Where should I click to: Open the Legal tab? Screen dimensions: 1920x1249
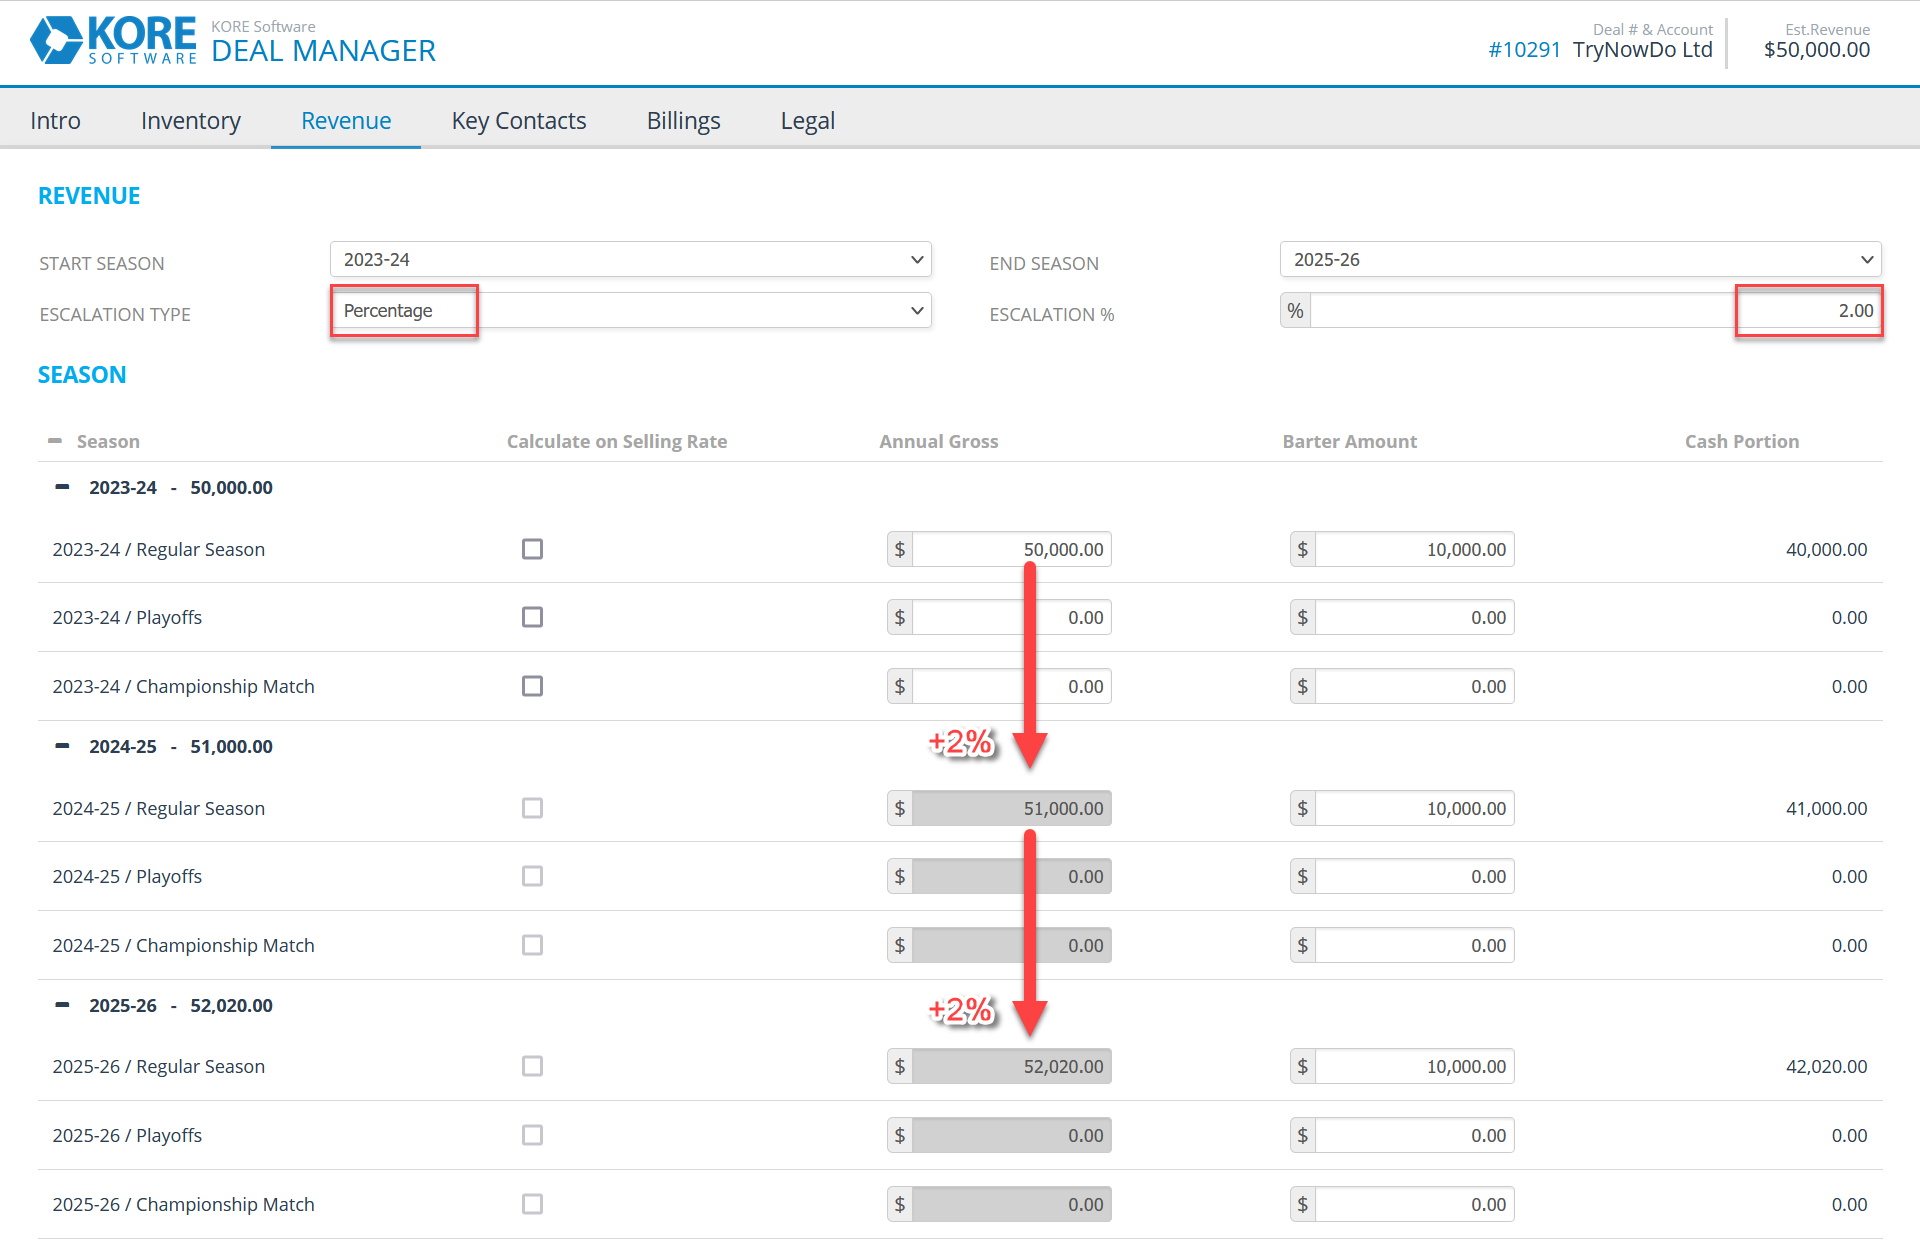[808, 121]
